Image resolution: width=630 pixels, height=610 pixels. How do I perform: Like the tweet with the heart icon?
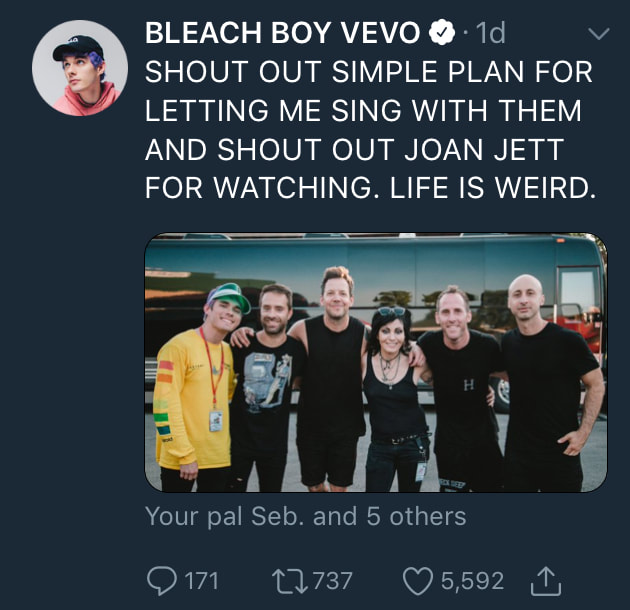coord(416,579)
